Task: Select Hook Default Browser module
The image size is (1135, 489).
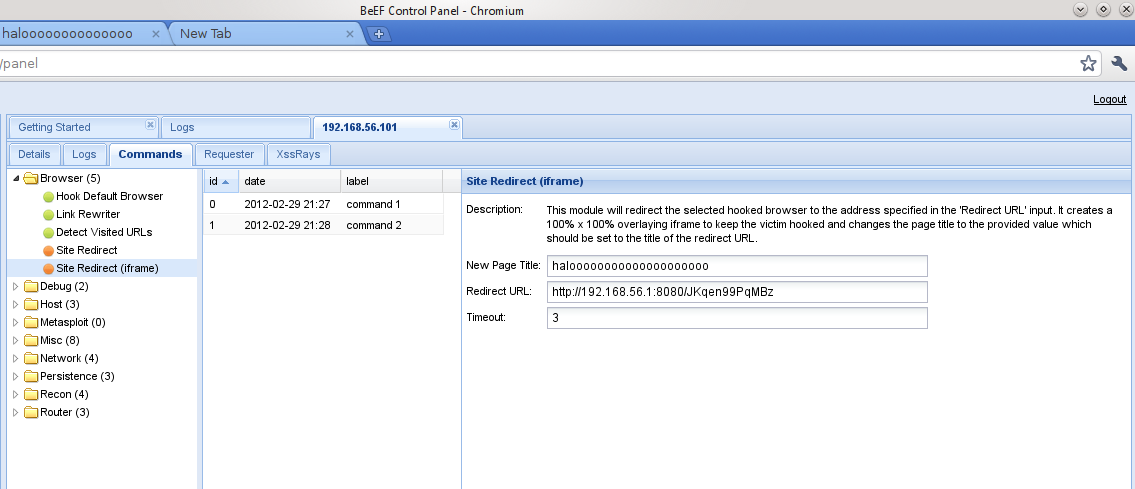Action: pos(109,197)
